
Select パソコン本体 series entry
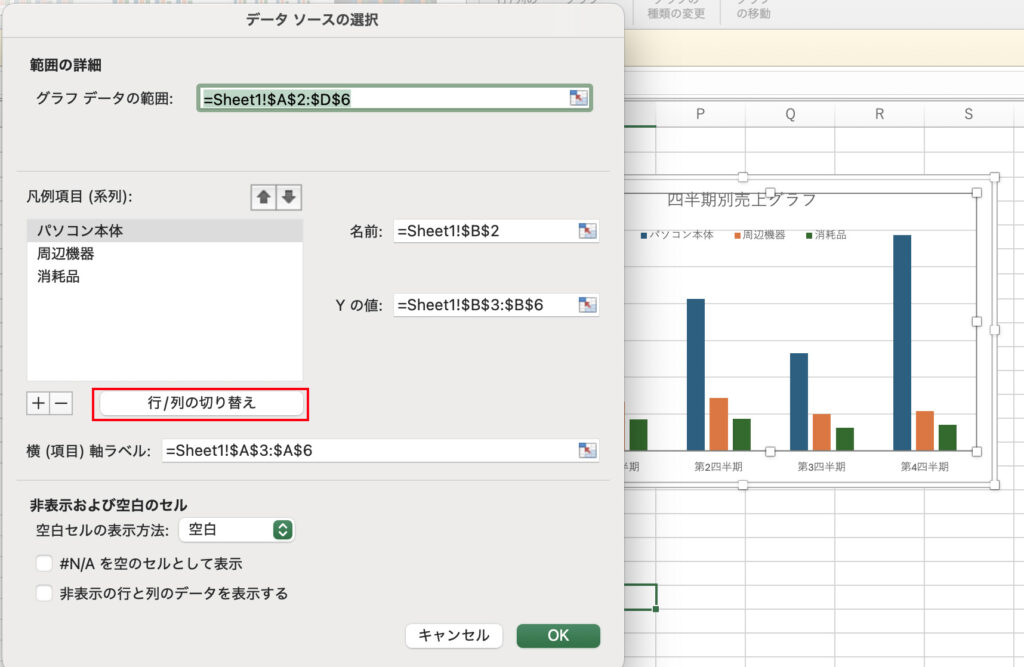(80, 231)
